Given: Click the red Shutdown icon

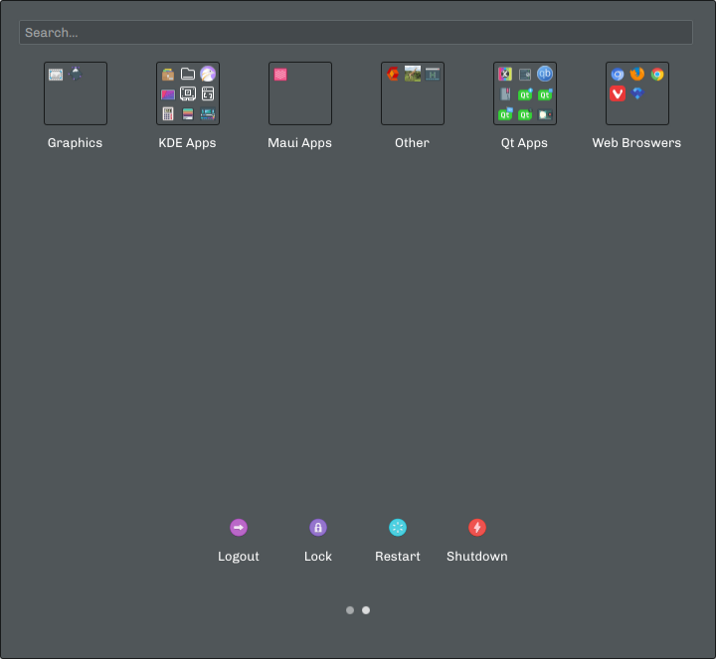Looking at the screenshot, I should 477,527.
